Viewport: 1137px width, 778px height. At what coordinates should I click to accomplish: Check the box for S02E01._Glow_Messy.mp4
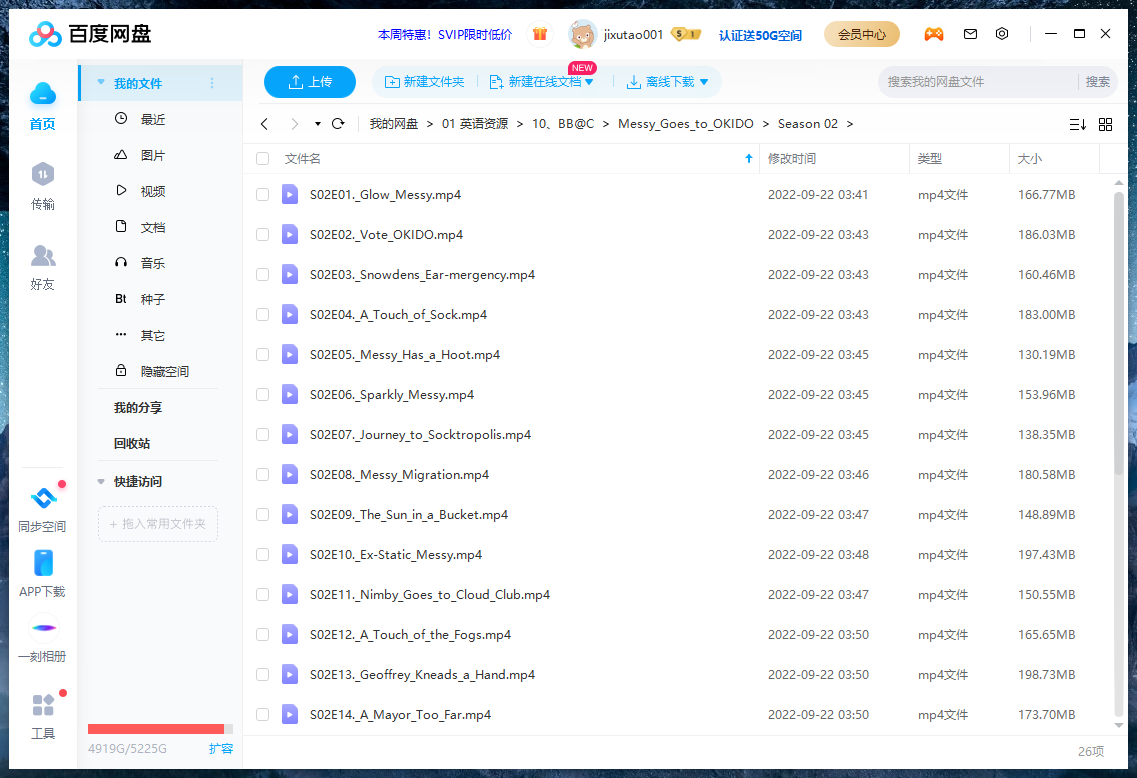[x=262, y=194]
